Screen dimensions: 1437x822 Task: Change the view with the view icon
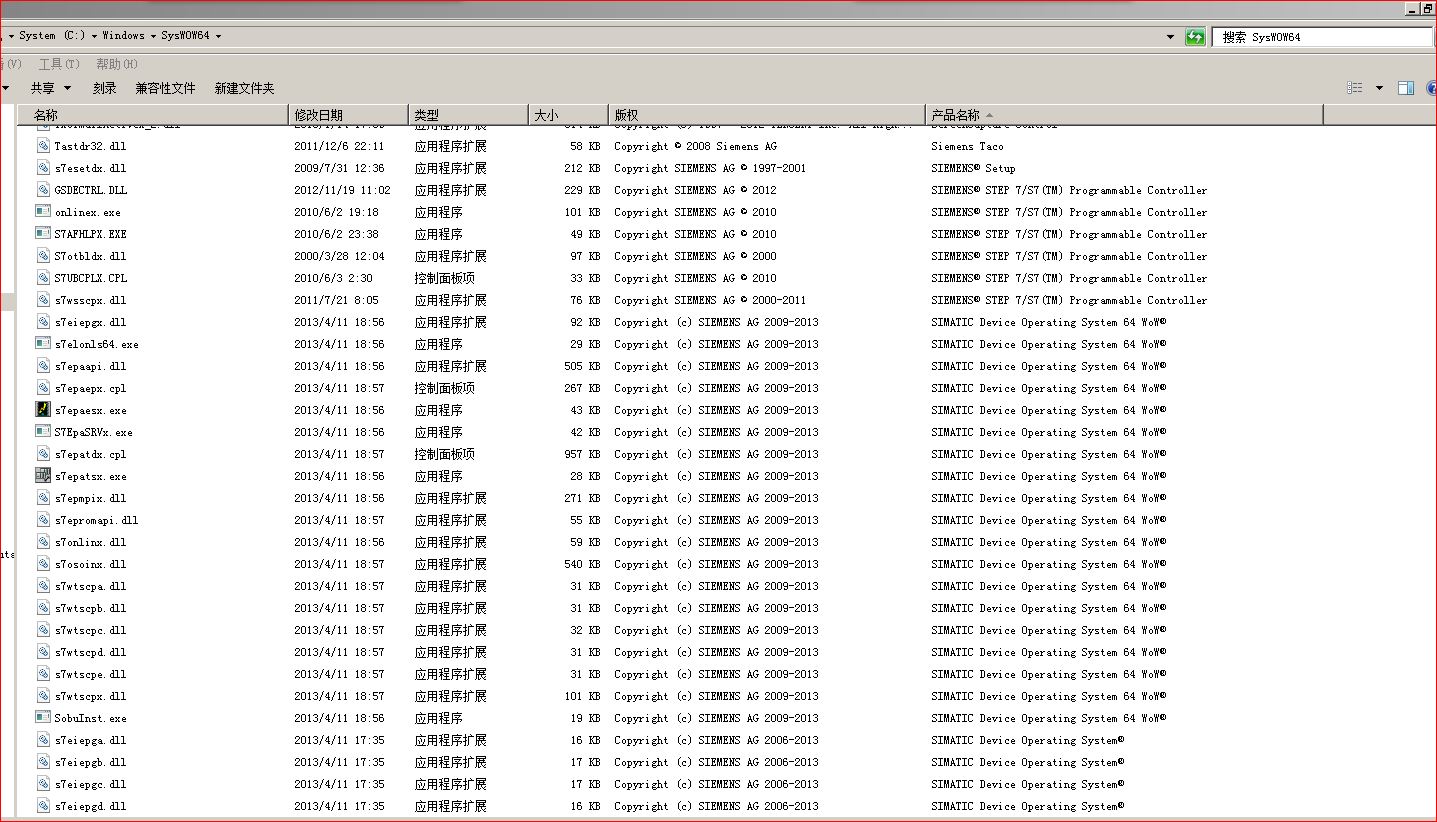click(1355, 88)
